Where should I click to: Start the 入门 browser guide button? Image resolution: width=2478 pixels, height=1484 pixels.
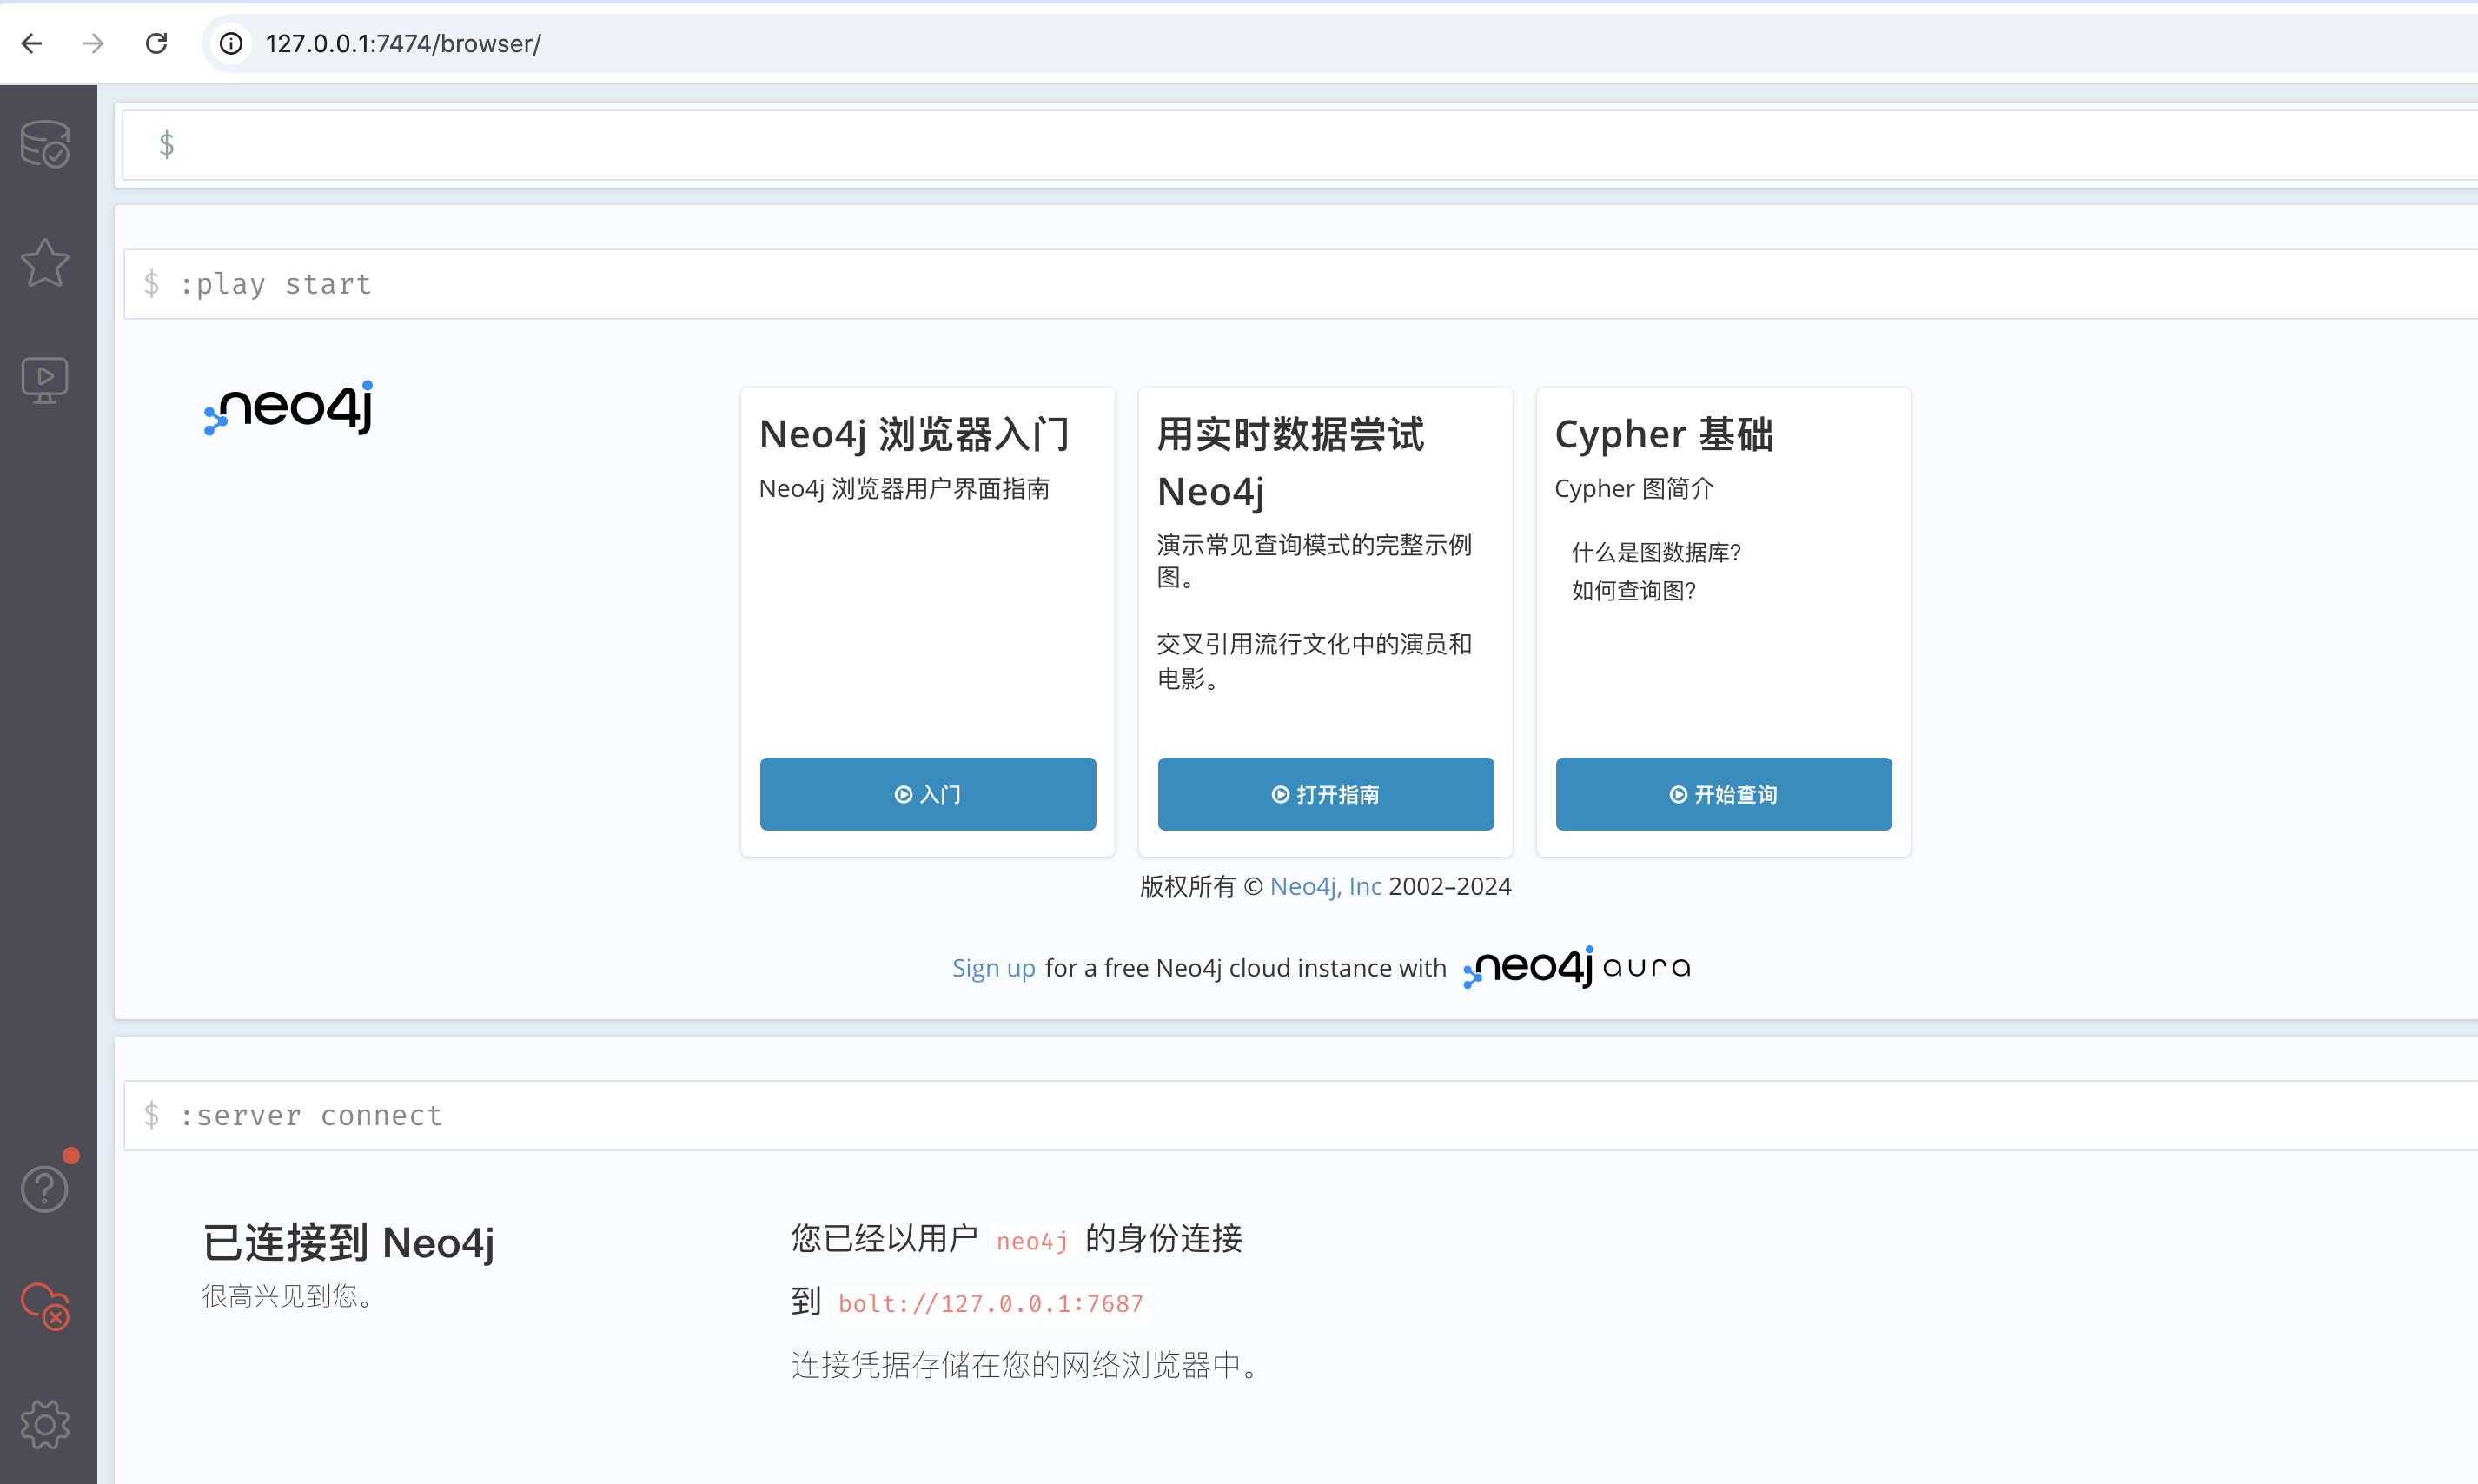(927, 794)
